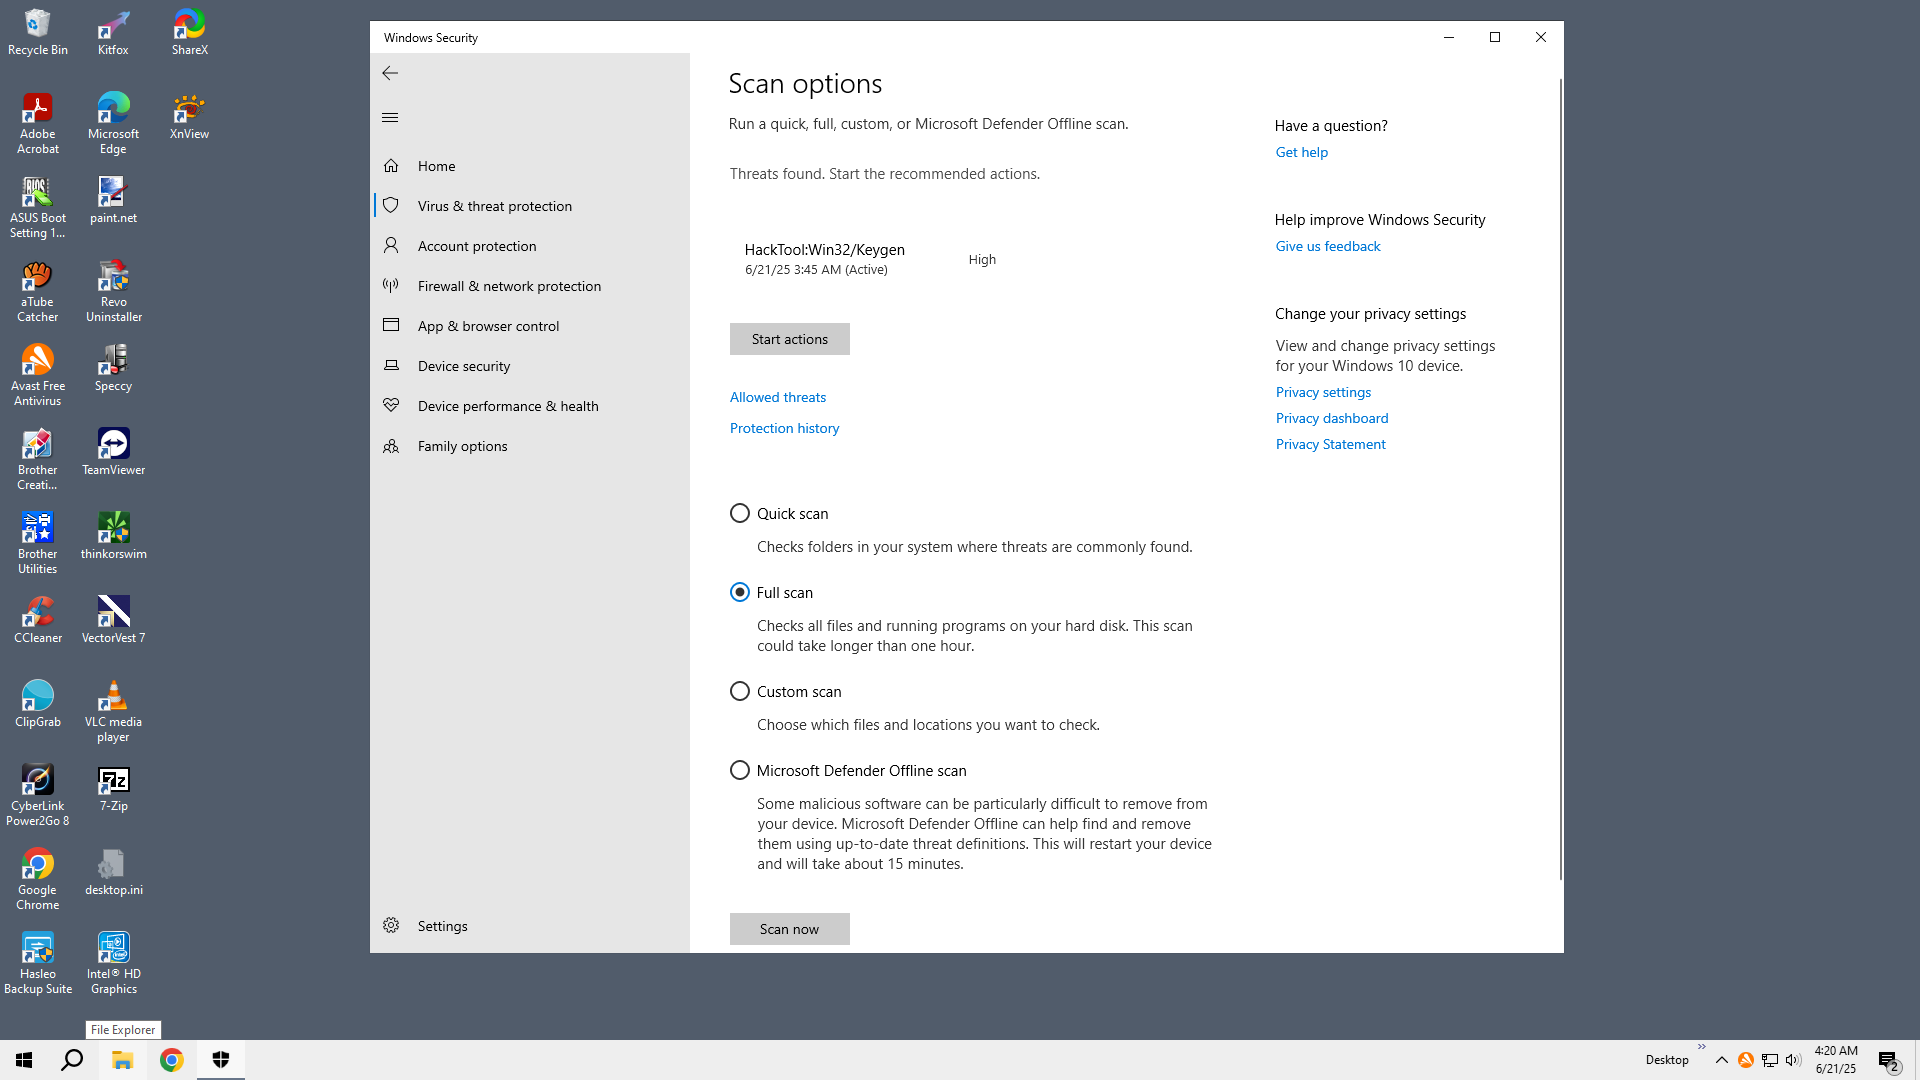Select the Custom scan radio button
The image size is (1920, 1080).
[x=739, y=691]
